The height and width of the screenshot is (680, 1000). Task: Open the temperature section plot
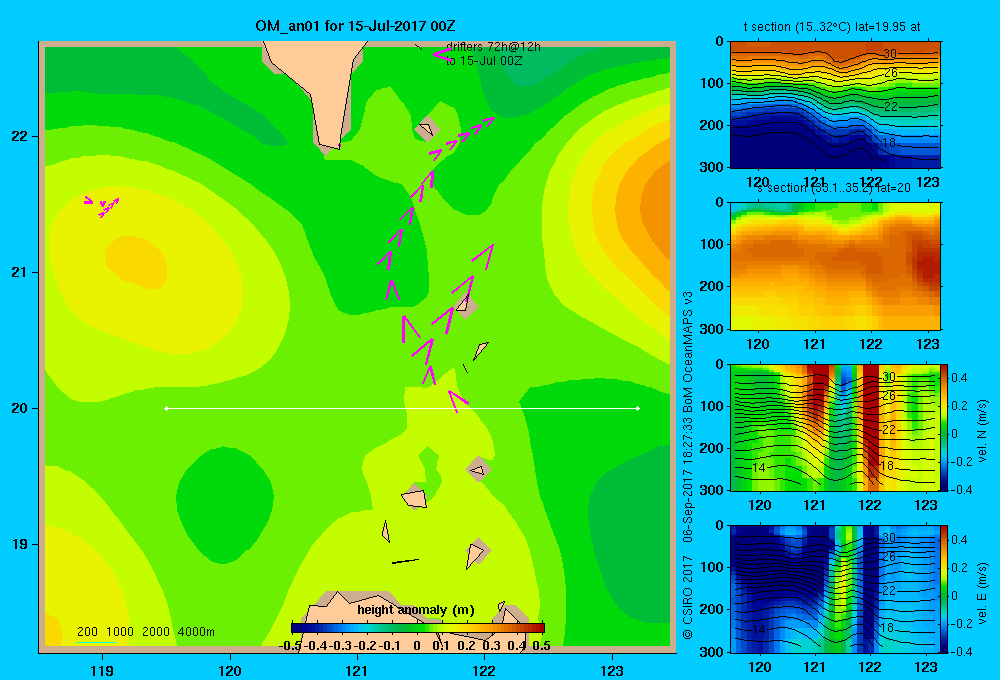(x=835, y=105)
